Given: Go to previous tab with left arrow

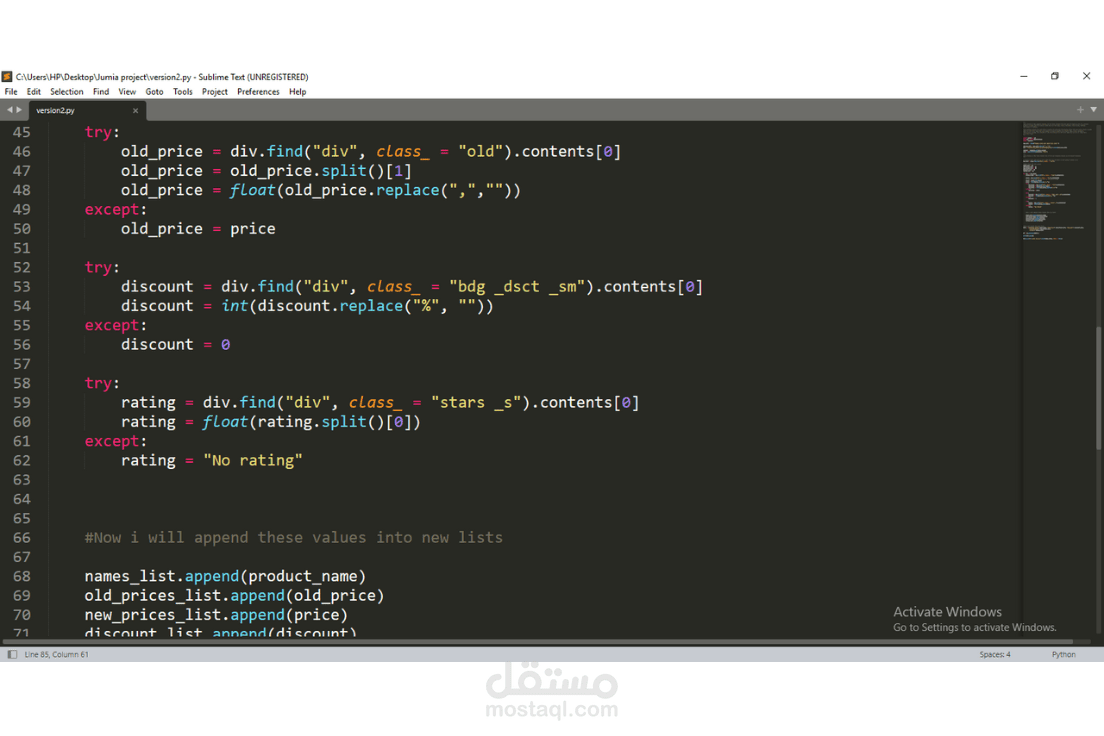Looking at the screenshot, I should pyautogui.click(x=10, y=110).
